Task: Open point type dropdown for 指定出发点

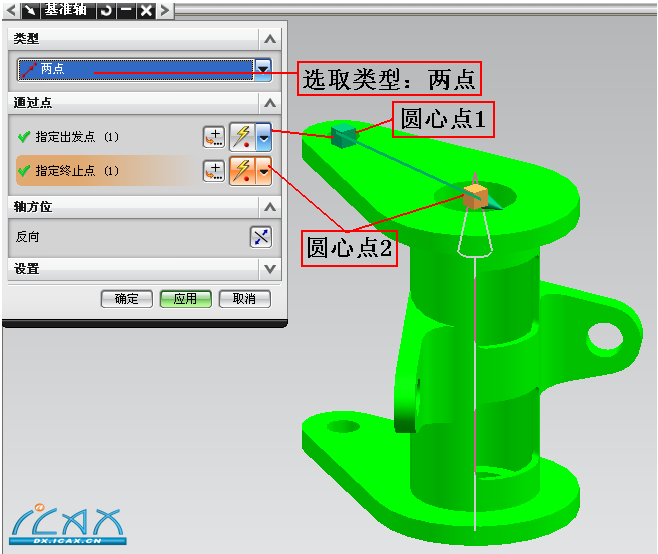Action: (264, 137)
